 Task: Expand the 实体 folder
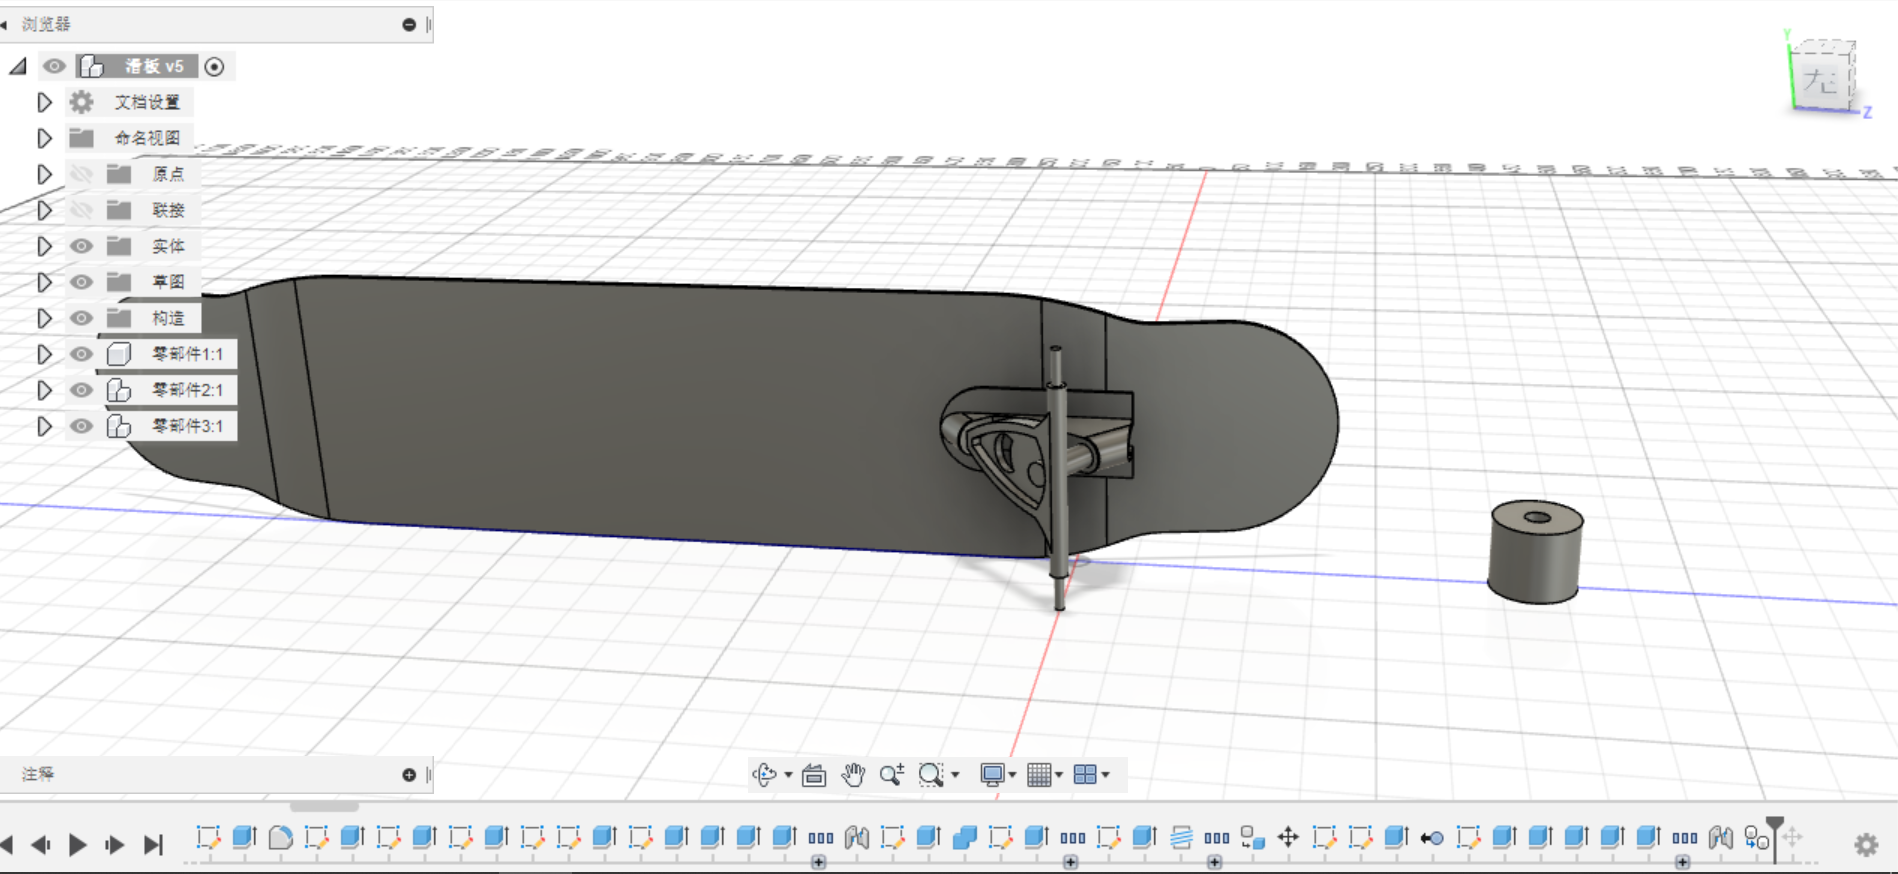(x=44, y=246)
